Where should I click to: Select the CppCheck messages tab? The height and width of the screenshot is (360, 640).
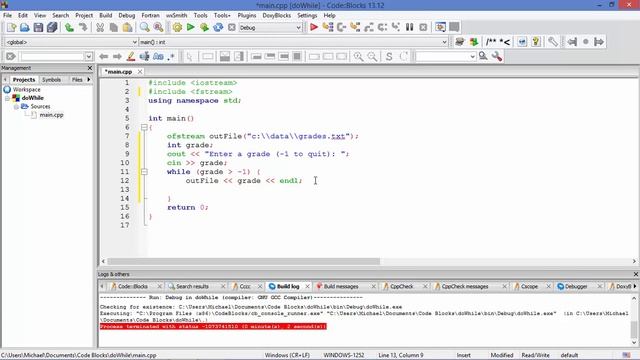(464, 287)
